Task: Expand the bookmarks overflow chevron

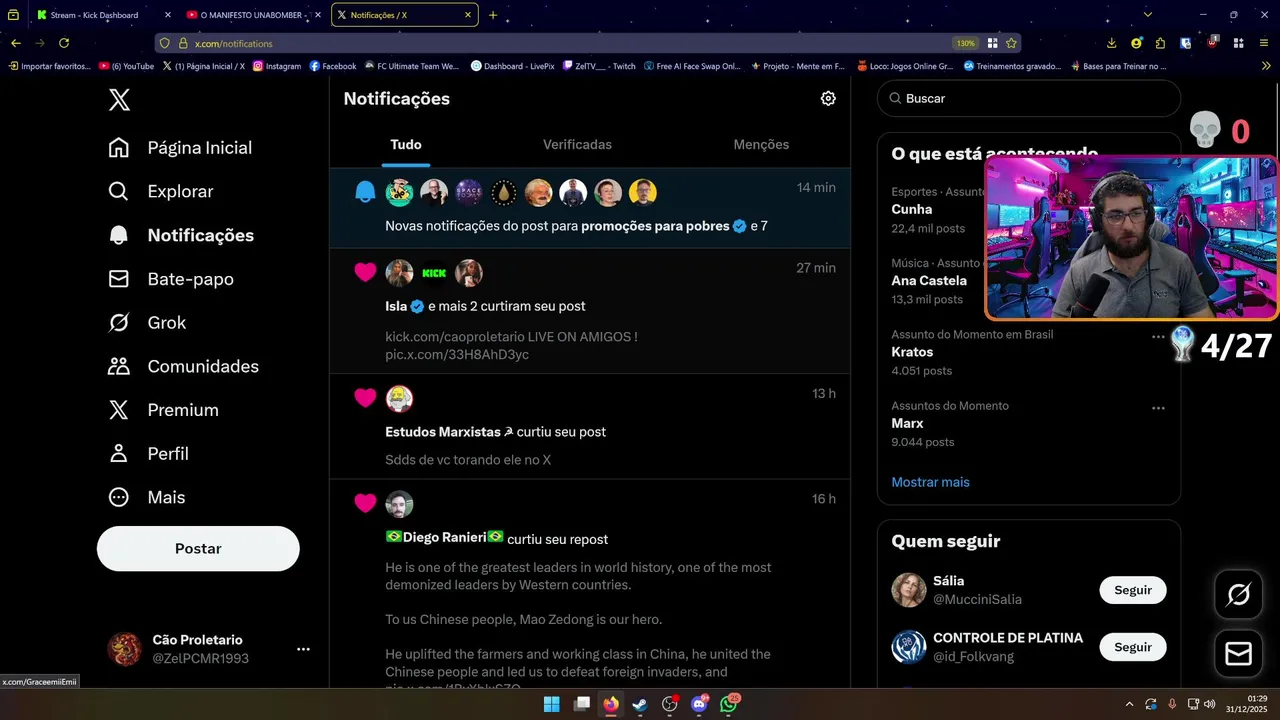Action: click(x=1266, y=66)
